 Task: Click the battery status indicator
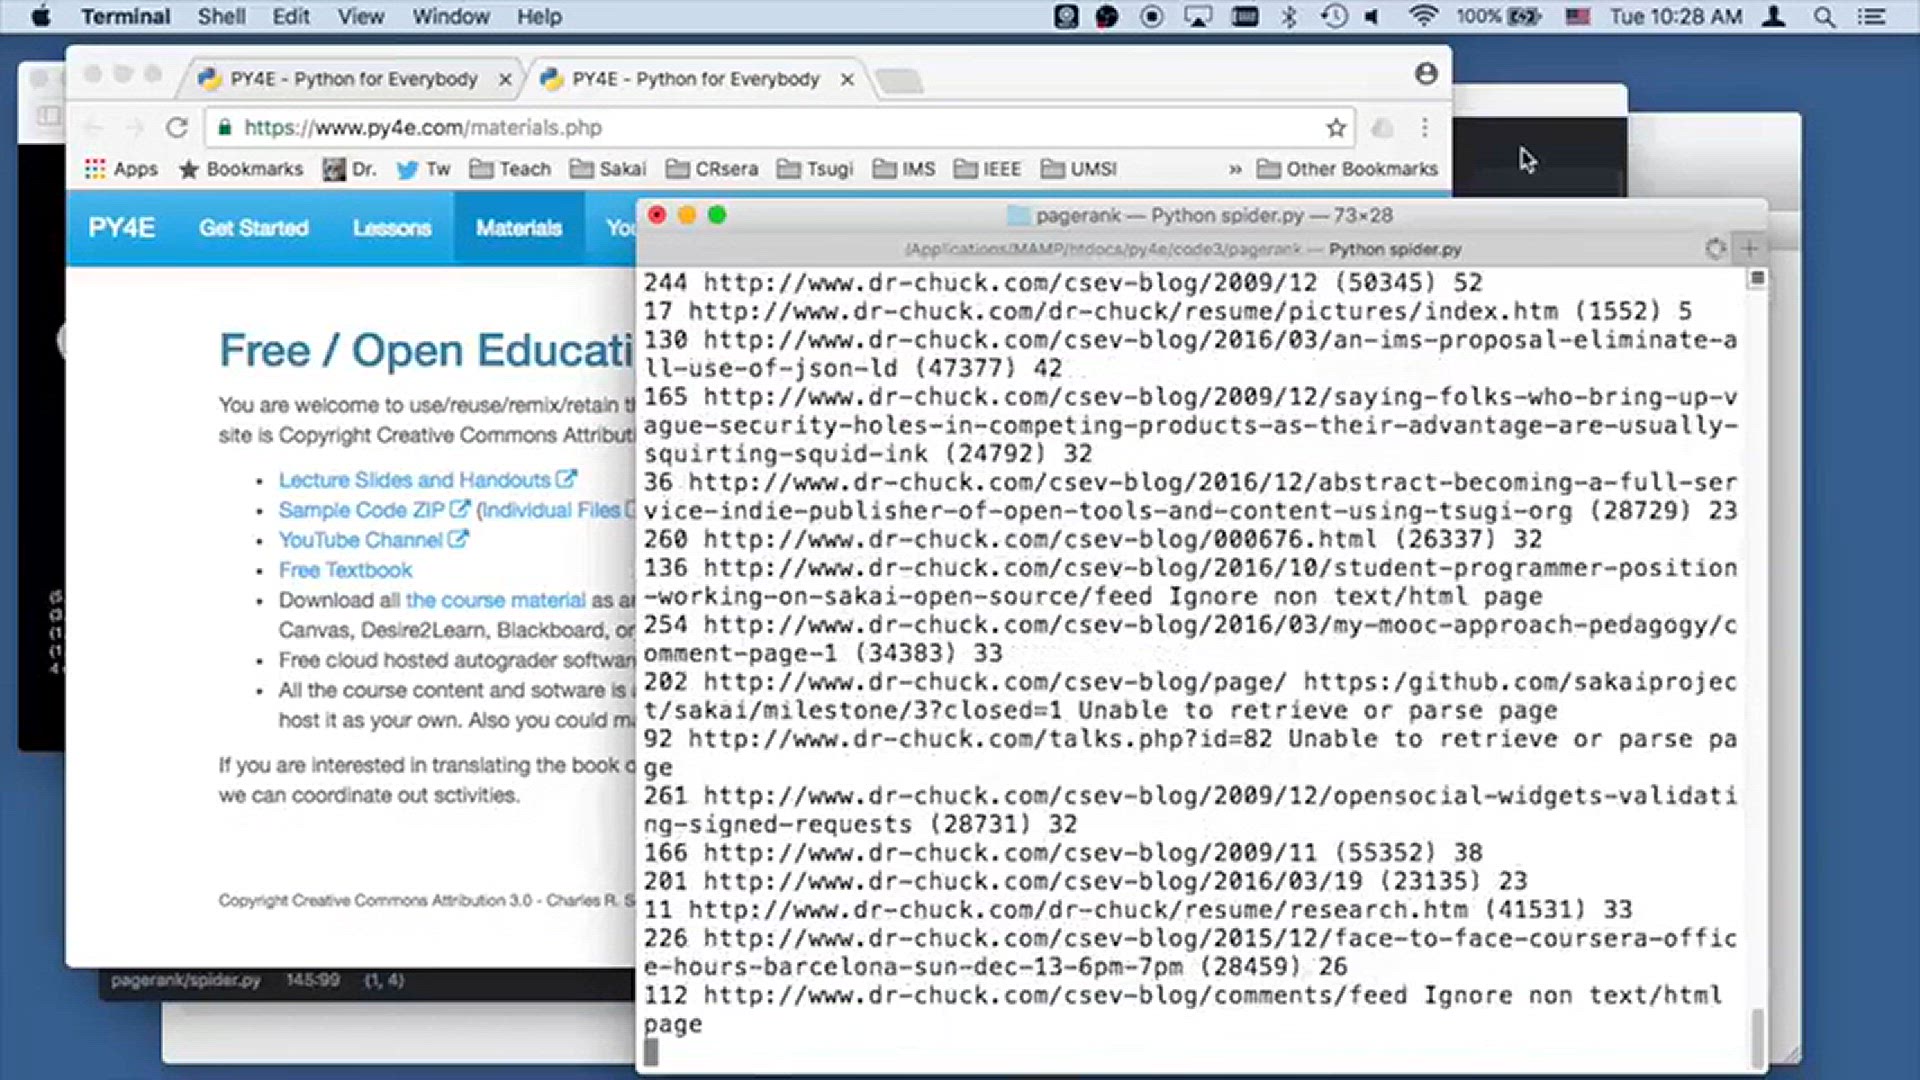[1498, 16]
